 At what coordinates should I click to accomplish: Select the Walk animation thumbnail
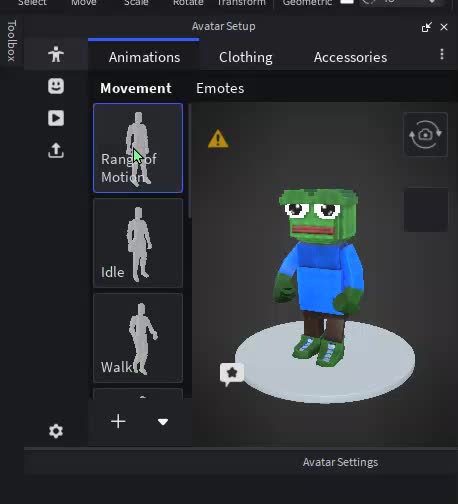click(x=138, y=338)
